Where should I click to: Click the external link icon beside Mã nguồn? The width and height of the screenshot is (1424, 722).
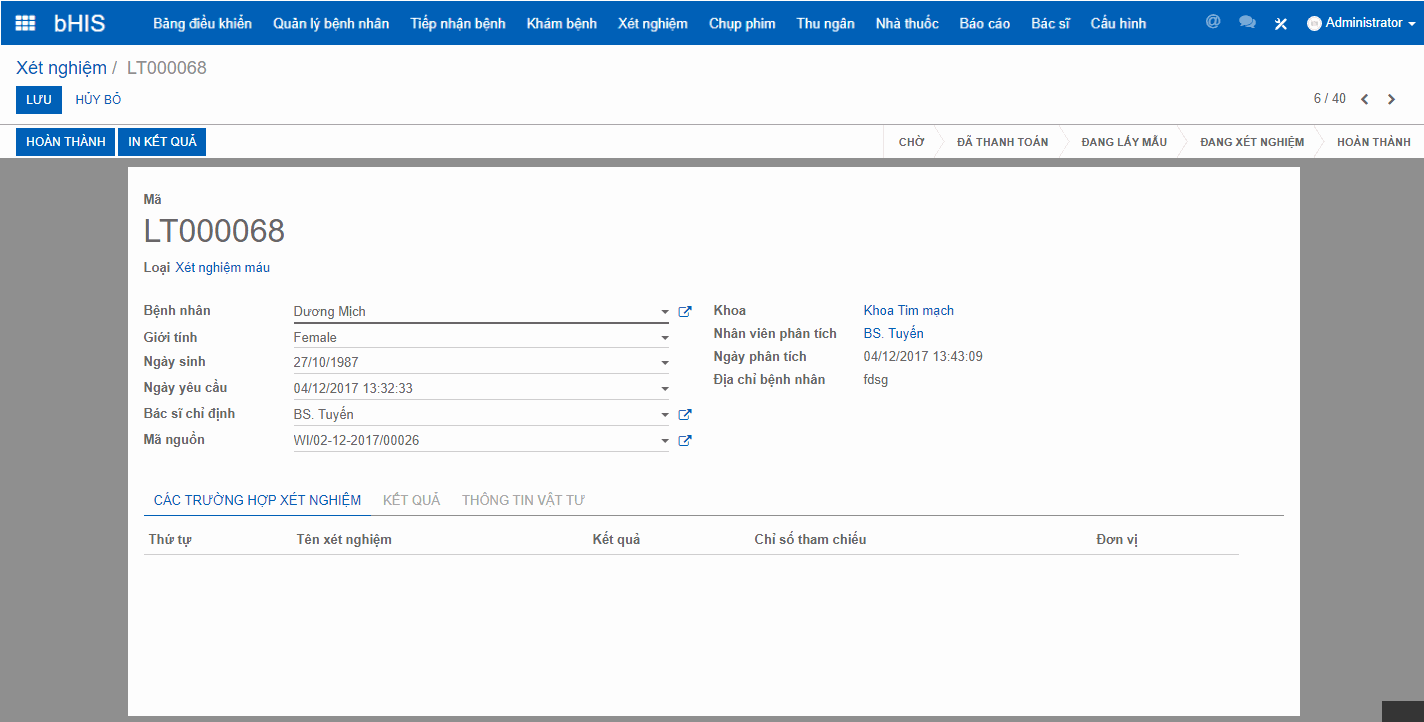coord(685,440)
